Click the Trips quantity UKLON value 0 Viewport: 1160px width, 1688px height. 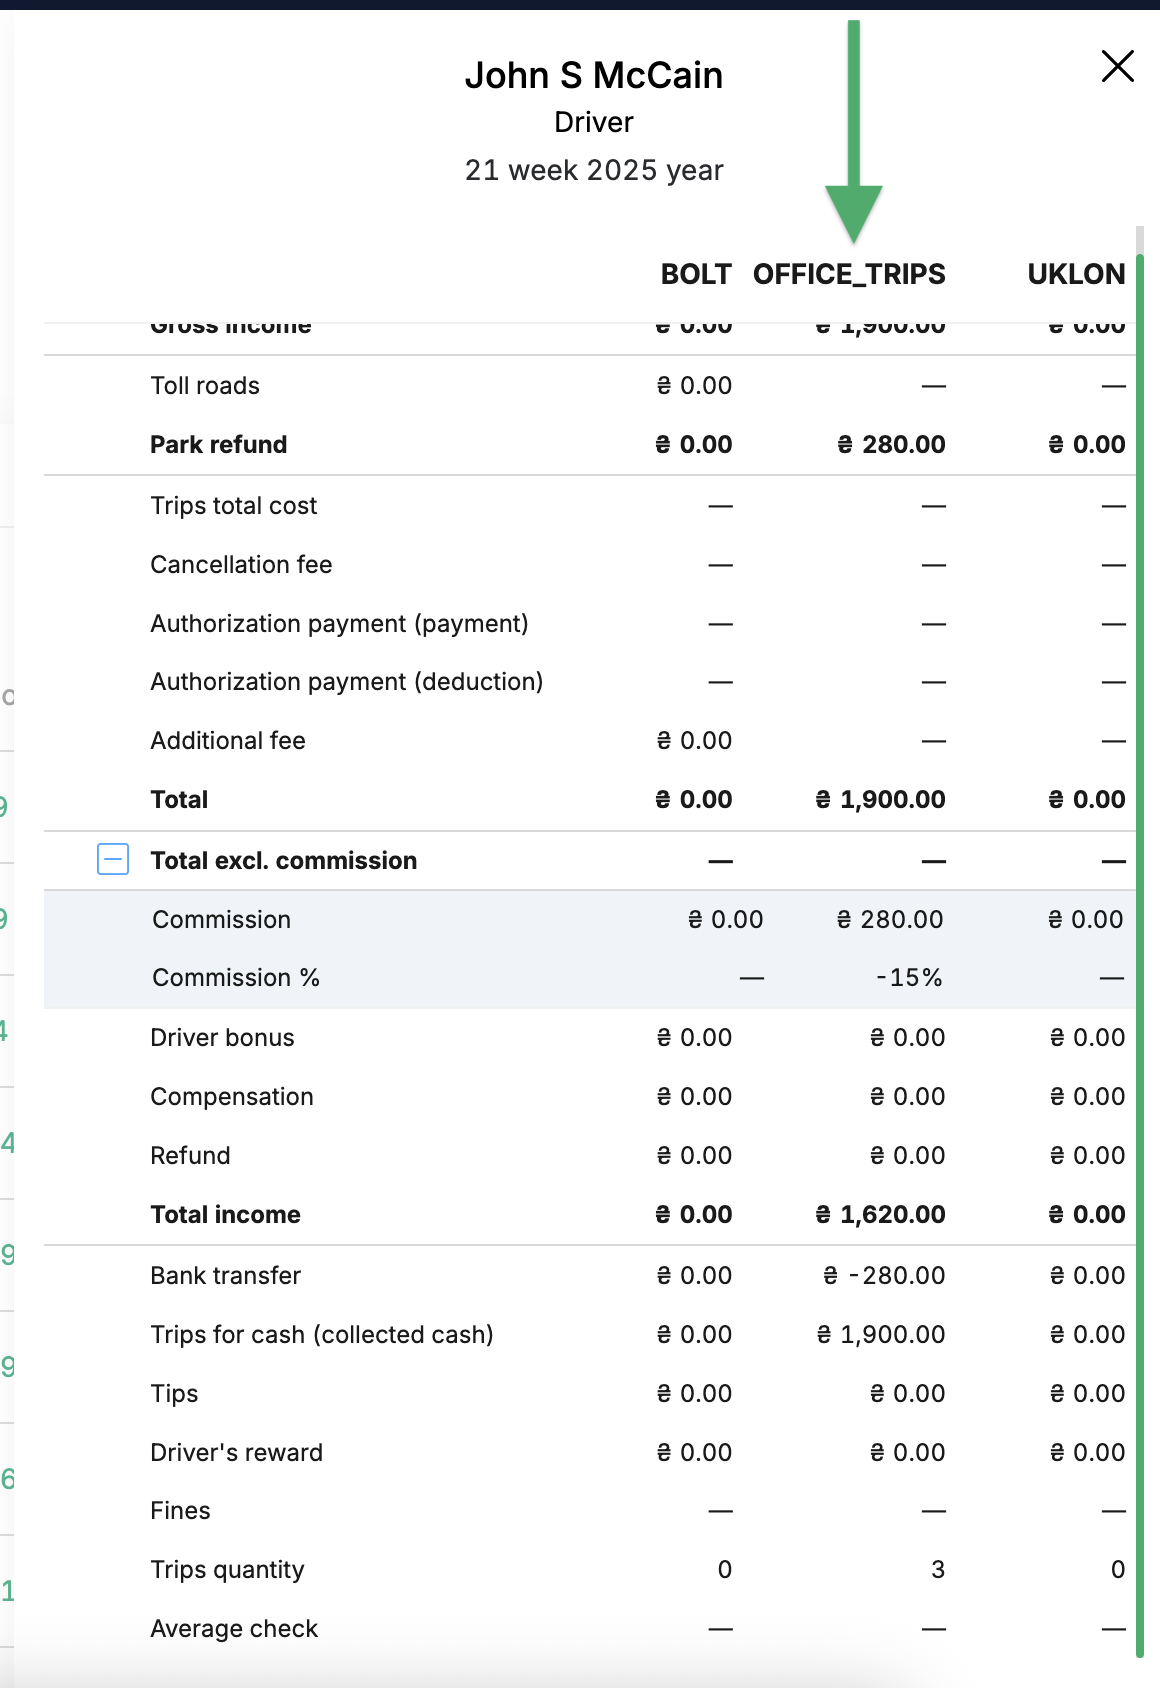pyautogui.click(x=1118, y=1570)
